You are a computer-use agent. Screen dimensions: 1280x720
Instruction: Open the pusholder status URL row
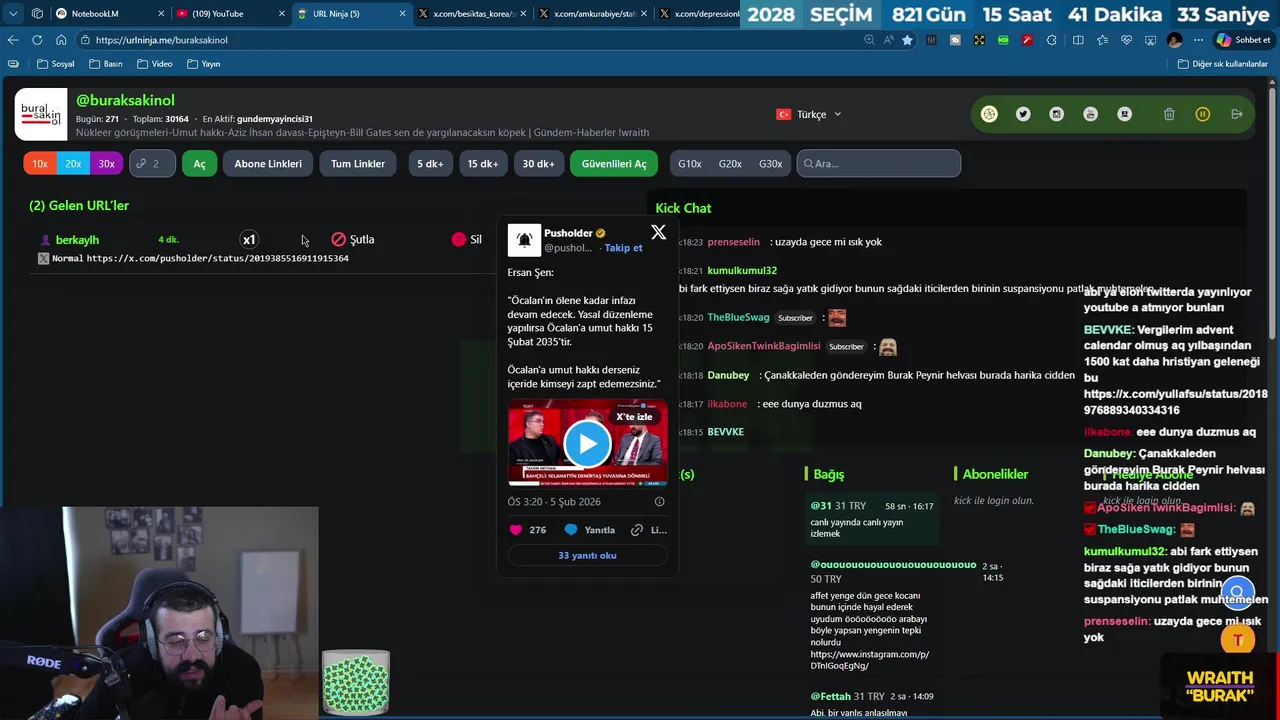217,258
